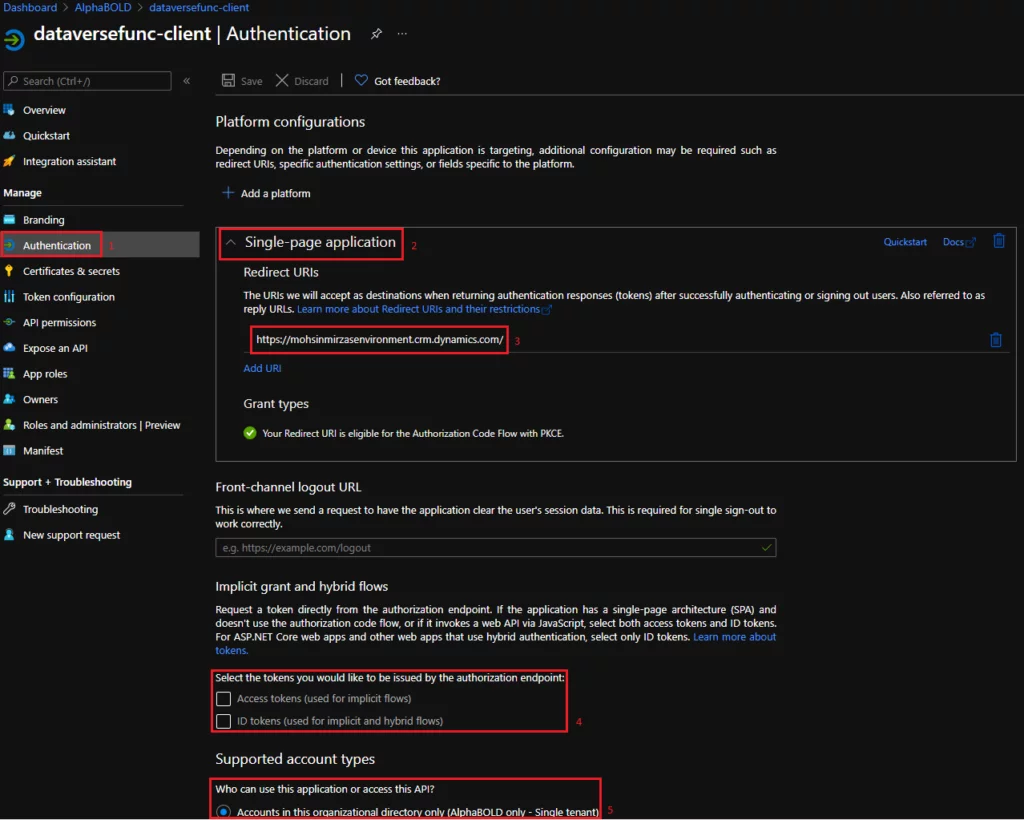
Task: Click the App roles grid icon
Action: [x=9, y=373]
